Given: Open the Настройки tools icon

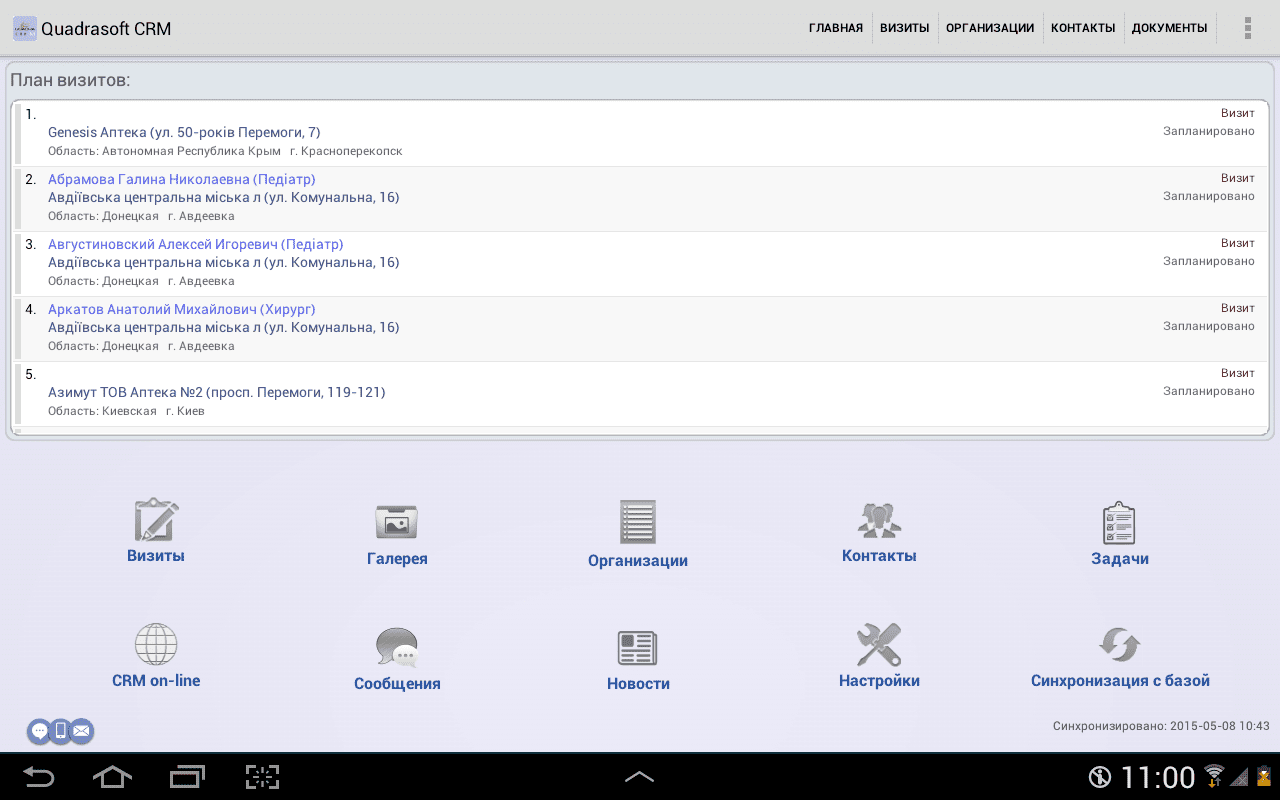Looking at the screenshot, I should pyautogui.click(x=879, y=644).
